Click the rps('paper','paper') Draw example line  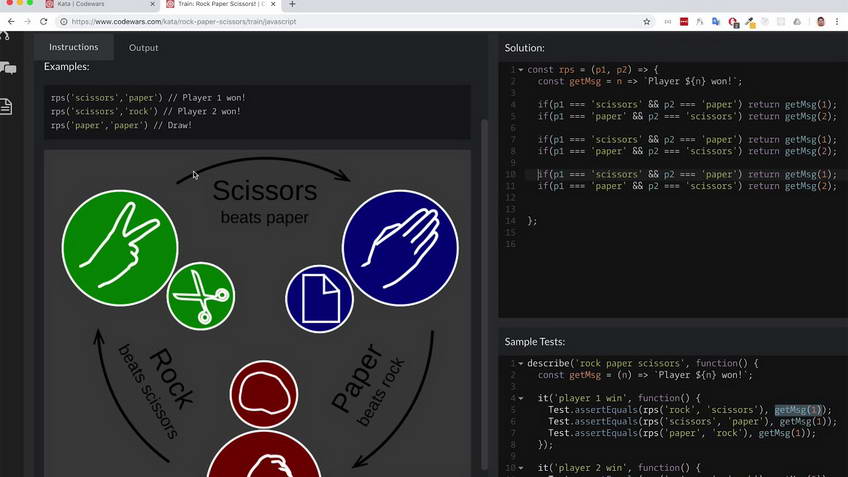[121, 125]
